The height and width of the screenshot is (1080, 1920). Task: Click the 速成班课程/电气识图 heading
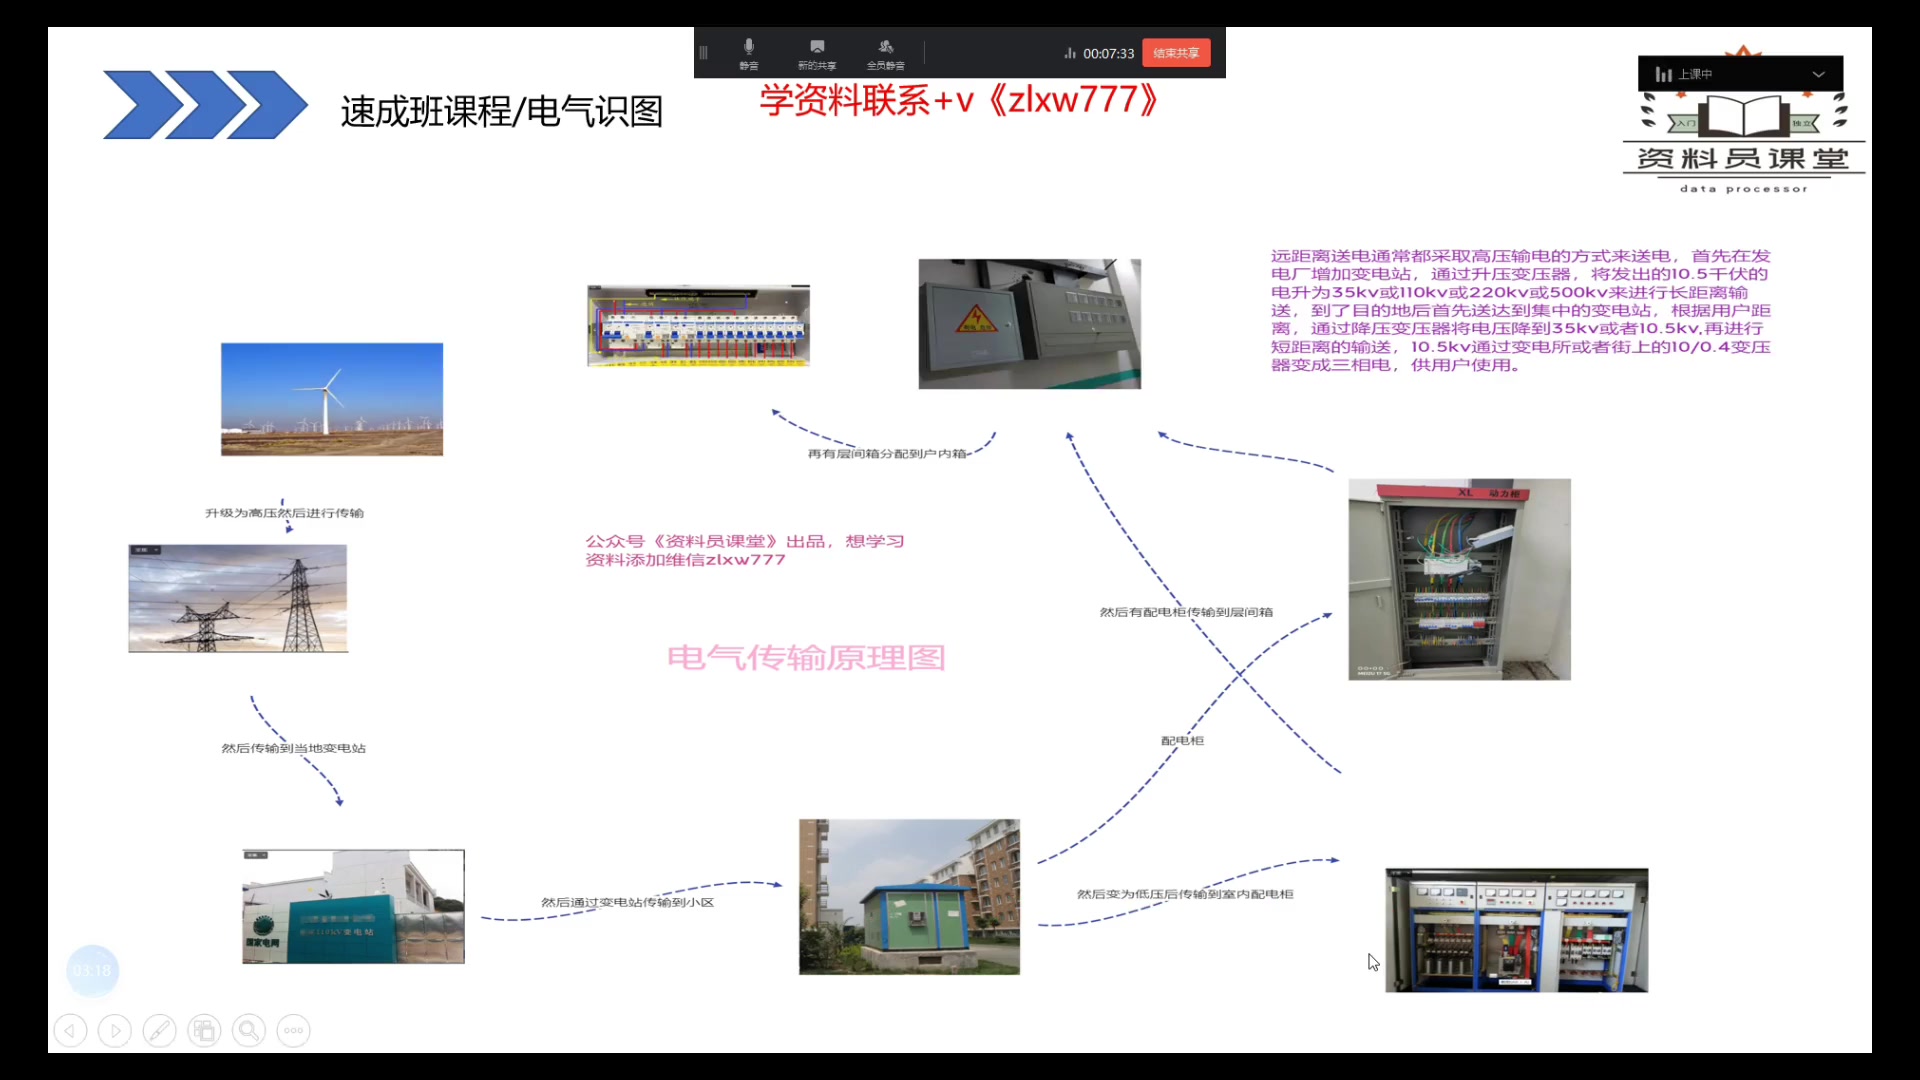tap(502, 111)
